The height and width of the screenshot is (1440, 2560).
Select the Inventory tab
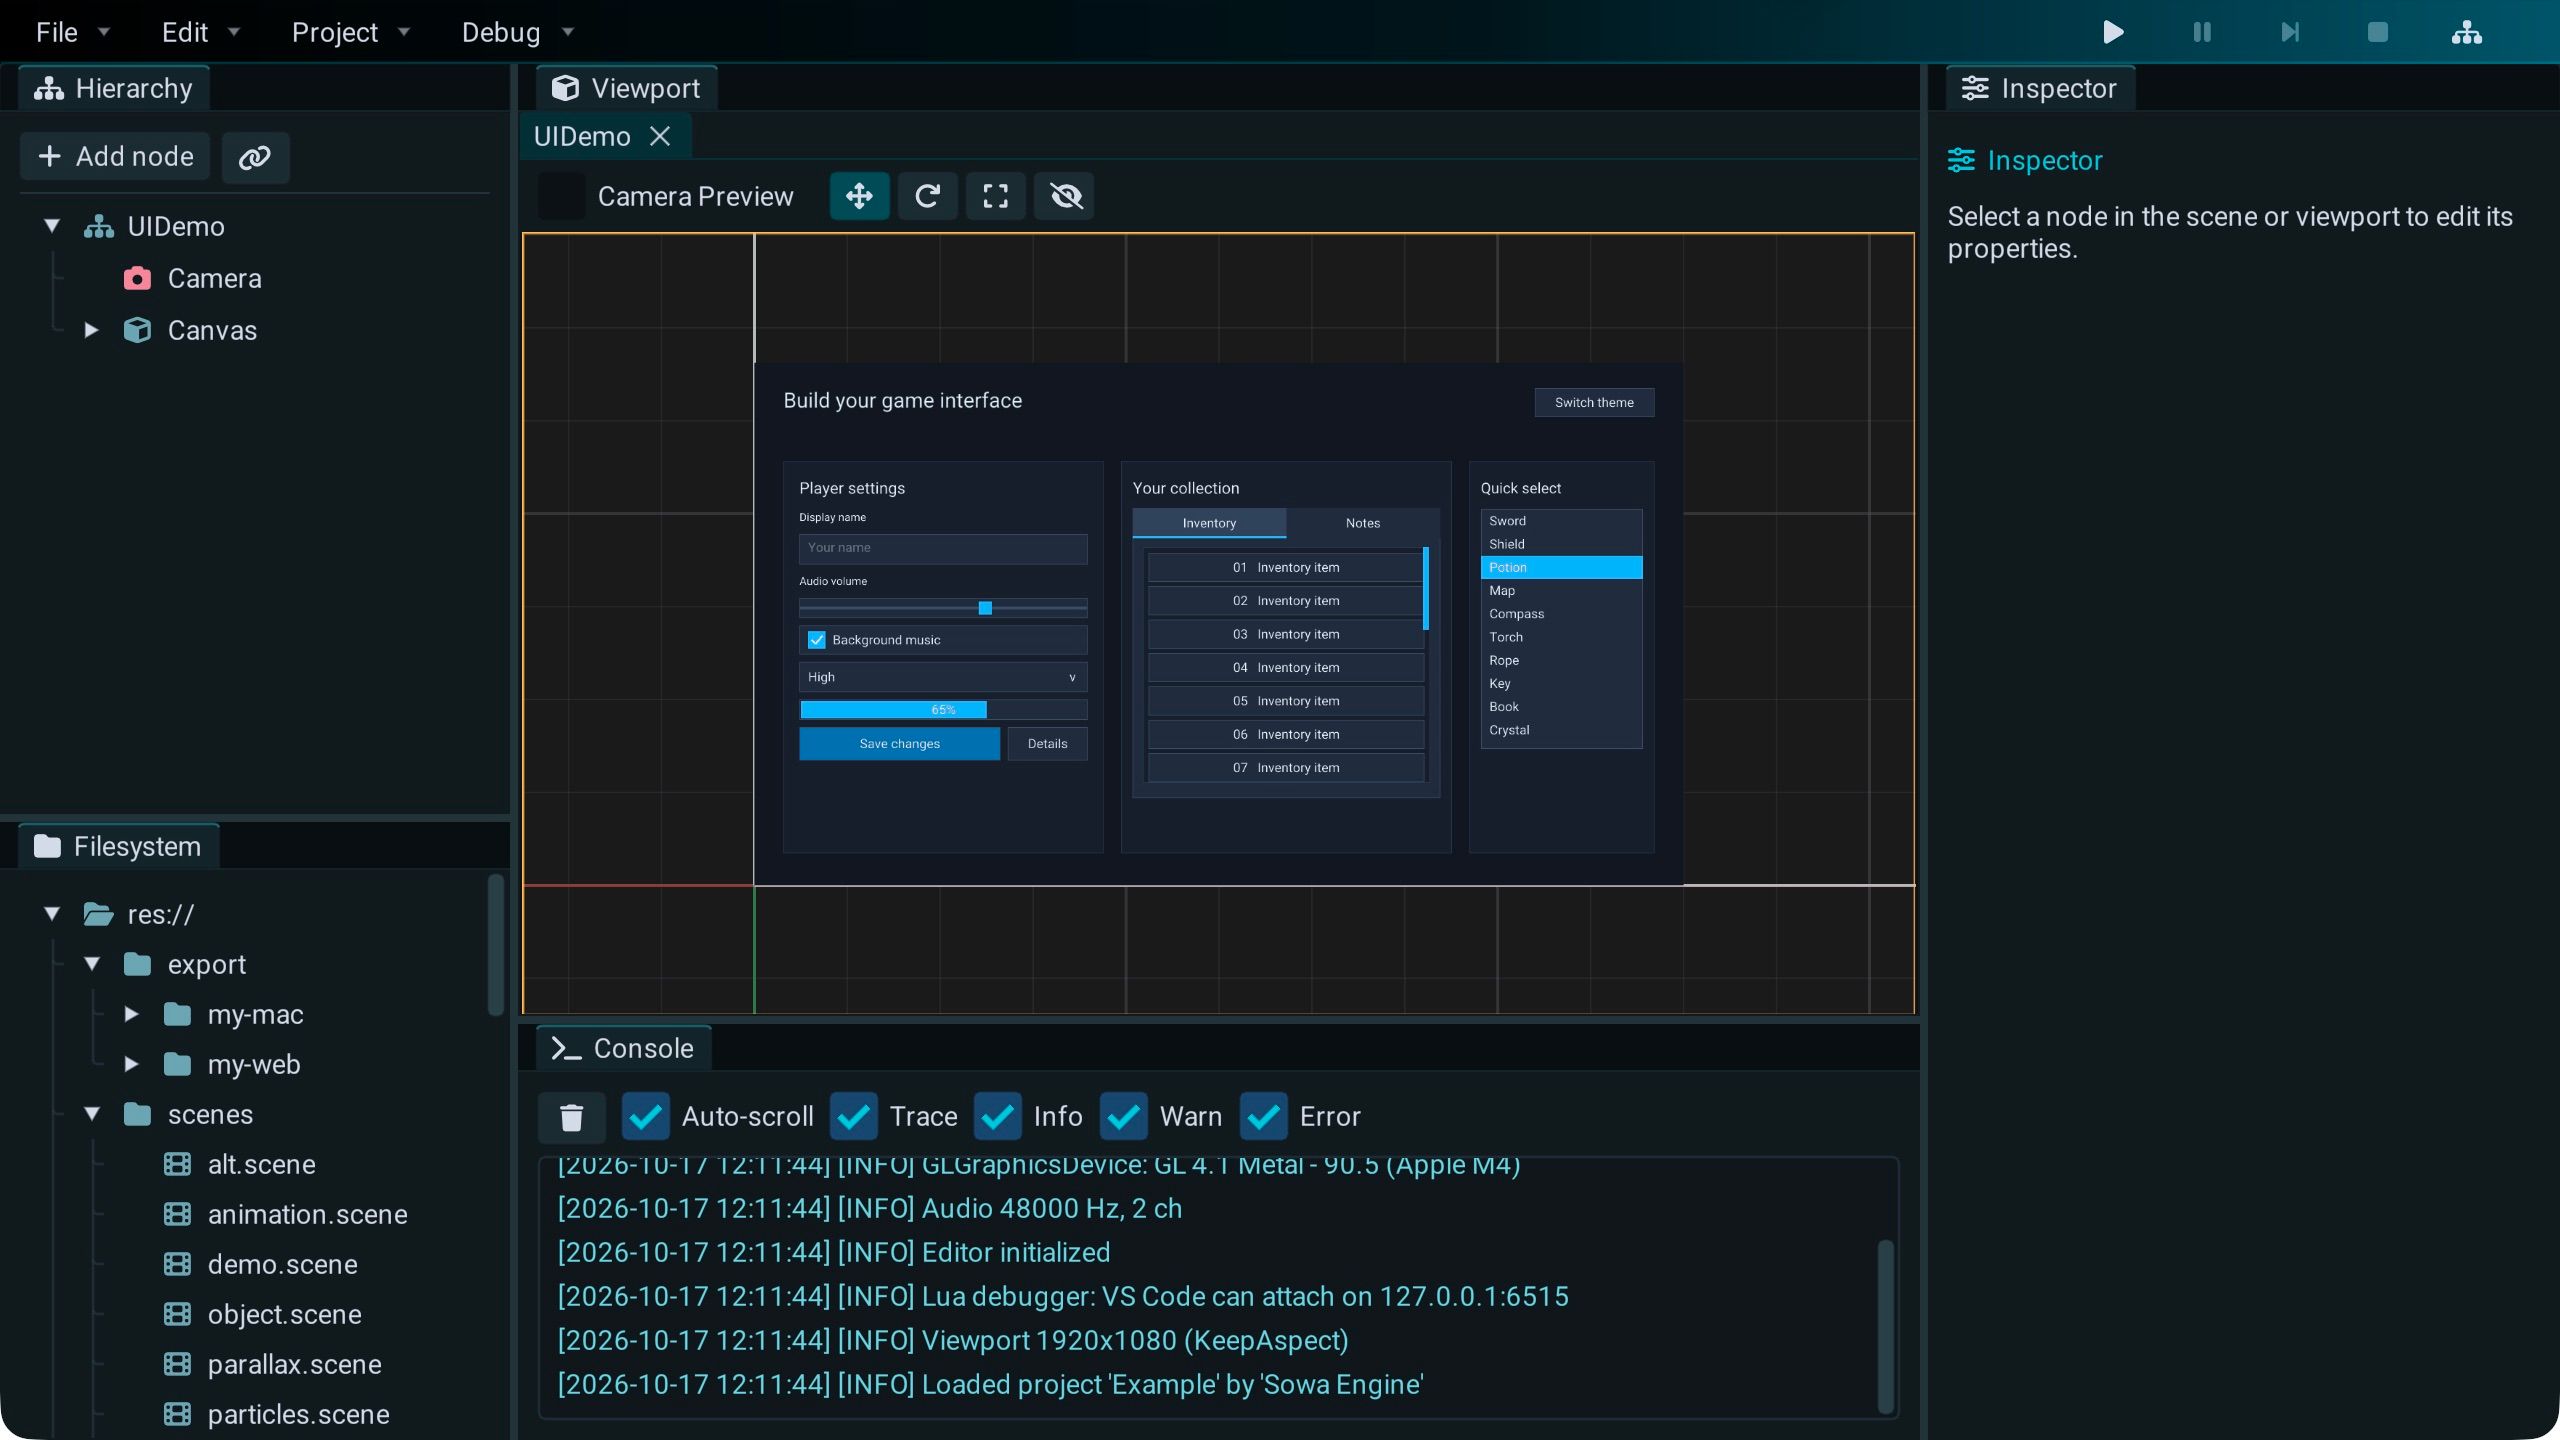point(1209,523)
